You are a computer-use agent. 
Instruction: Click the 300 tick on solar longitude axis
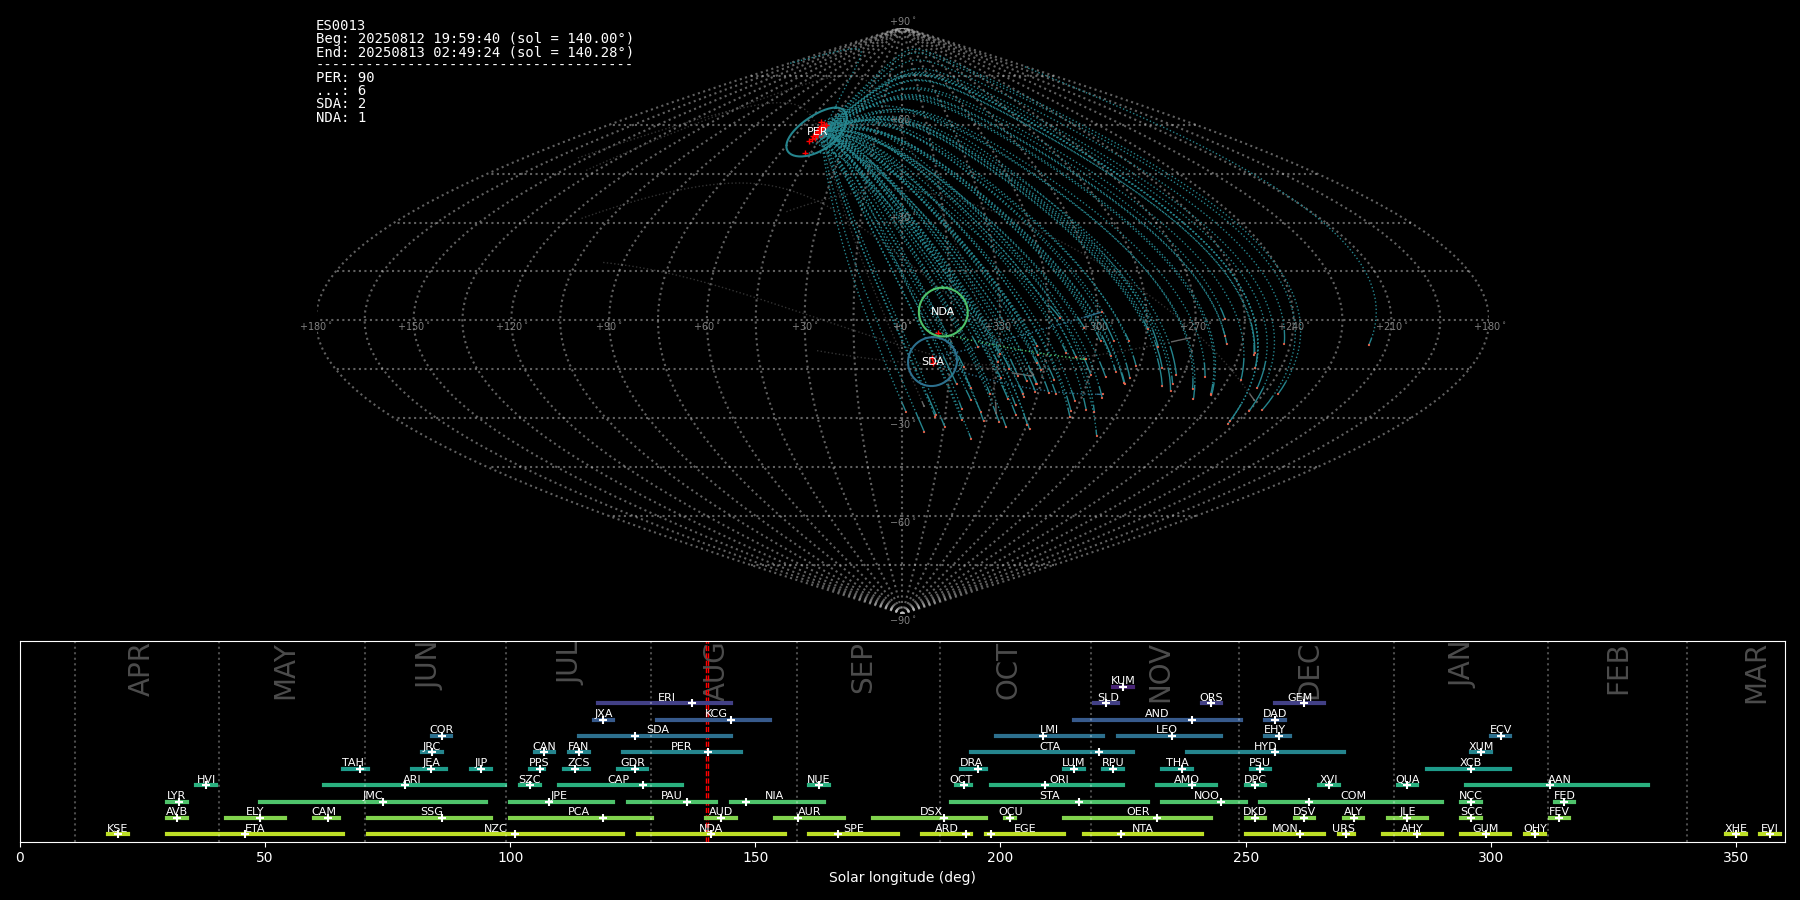(x=1490, y=857)
